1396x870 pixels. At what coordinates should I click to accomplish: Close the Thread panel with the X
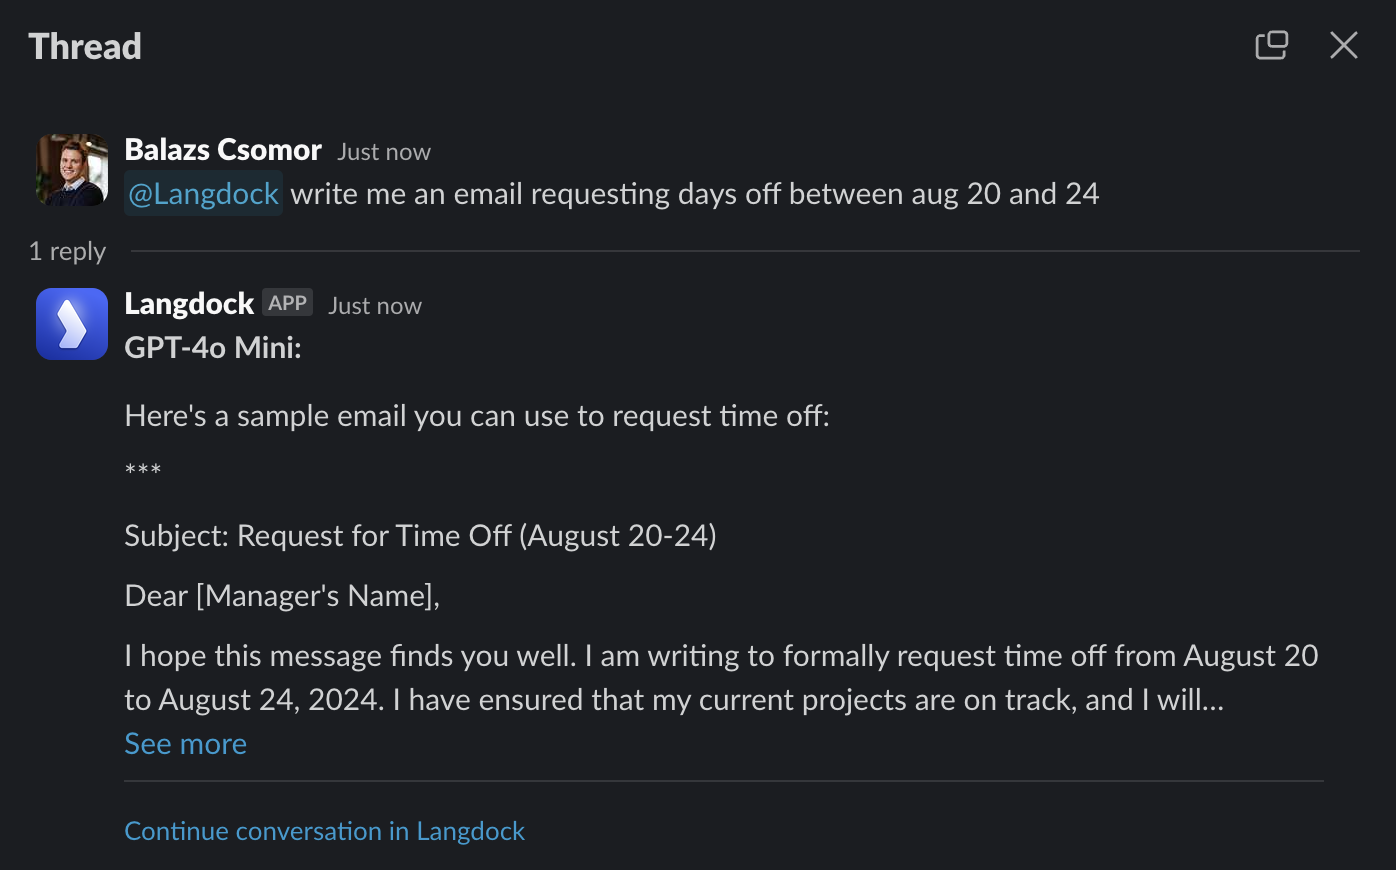coord(1343,45)
